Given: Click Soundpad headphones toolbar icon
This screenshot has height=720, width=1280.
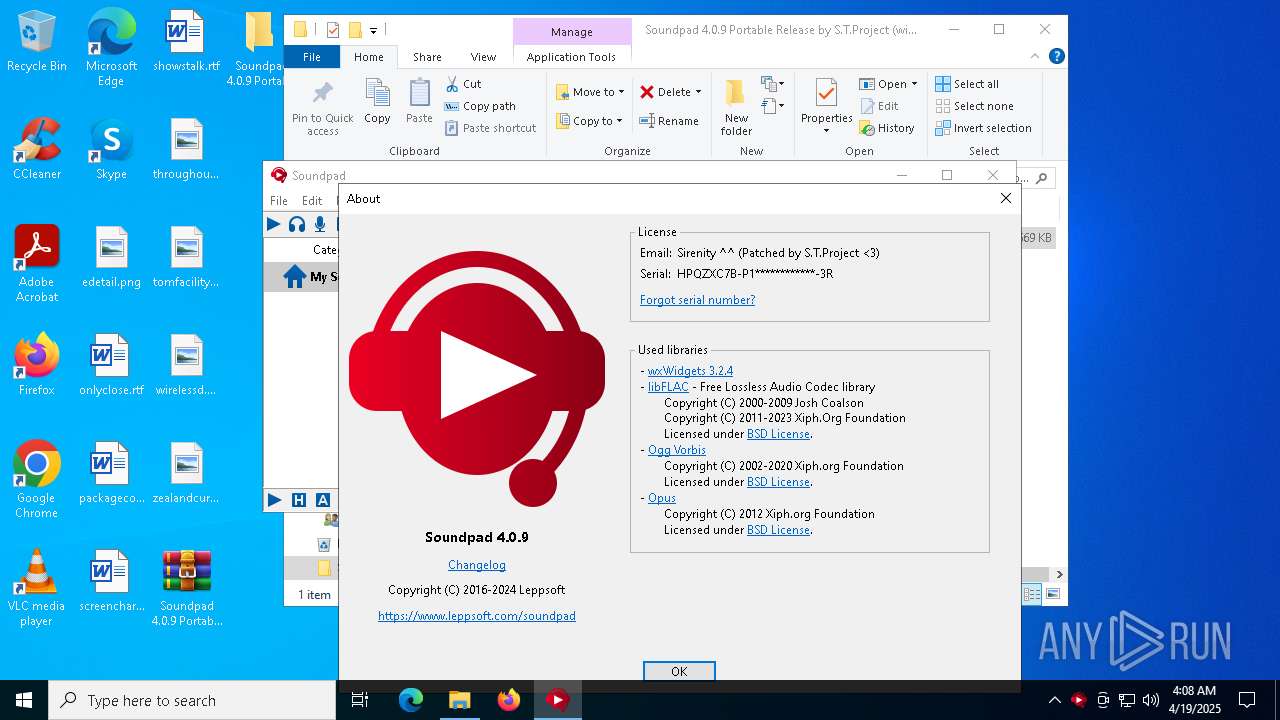Looking at the screenshot, I should click(x=297, y=224).
